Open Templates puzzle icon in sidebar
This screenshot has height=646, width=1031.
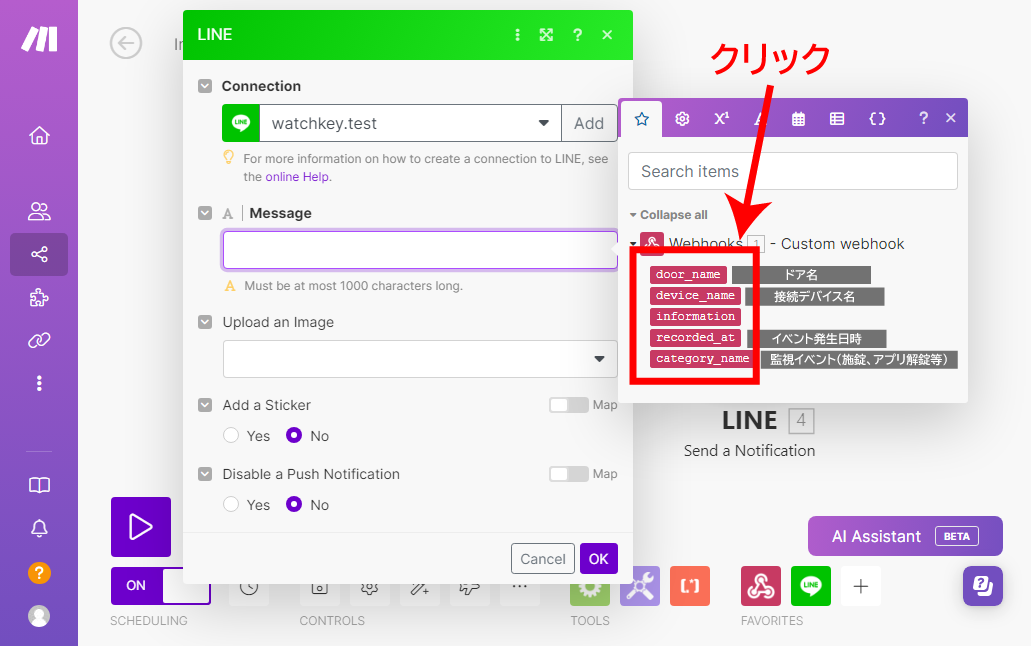click(x=39, y=297)
